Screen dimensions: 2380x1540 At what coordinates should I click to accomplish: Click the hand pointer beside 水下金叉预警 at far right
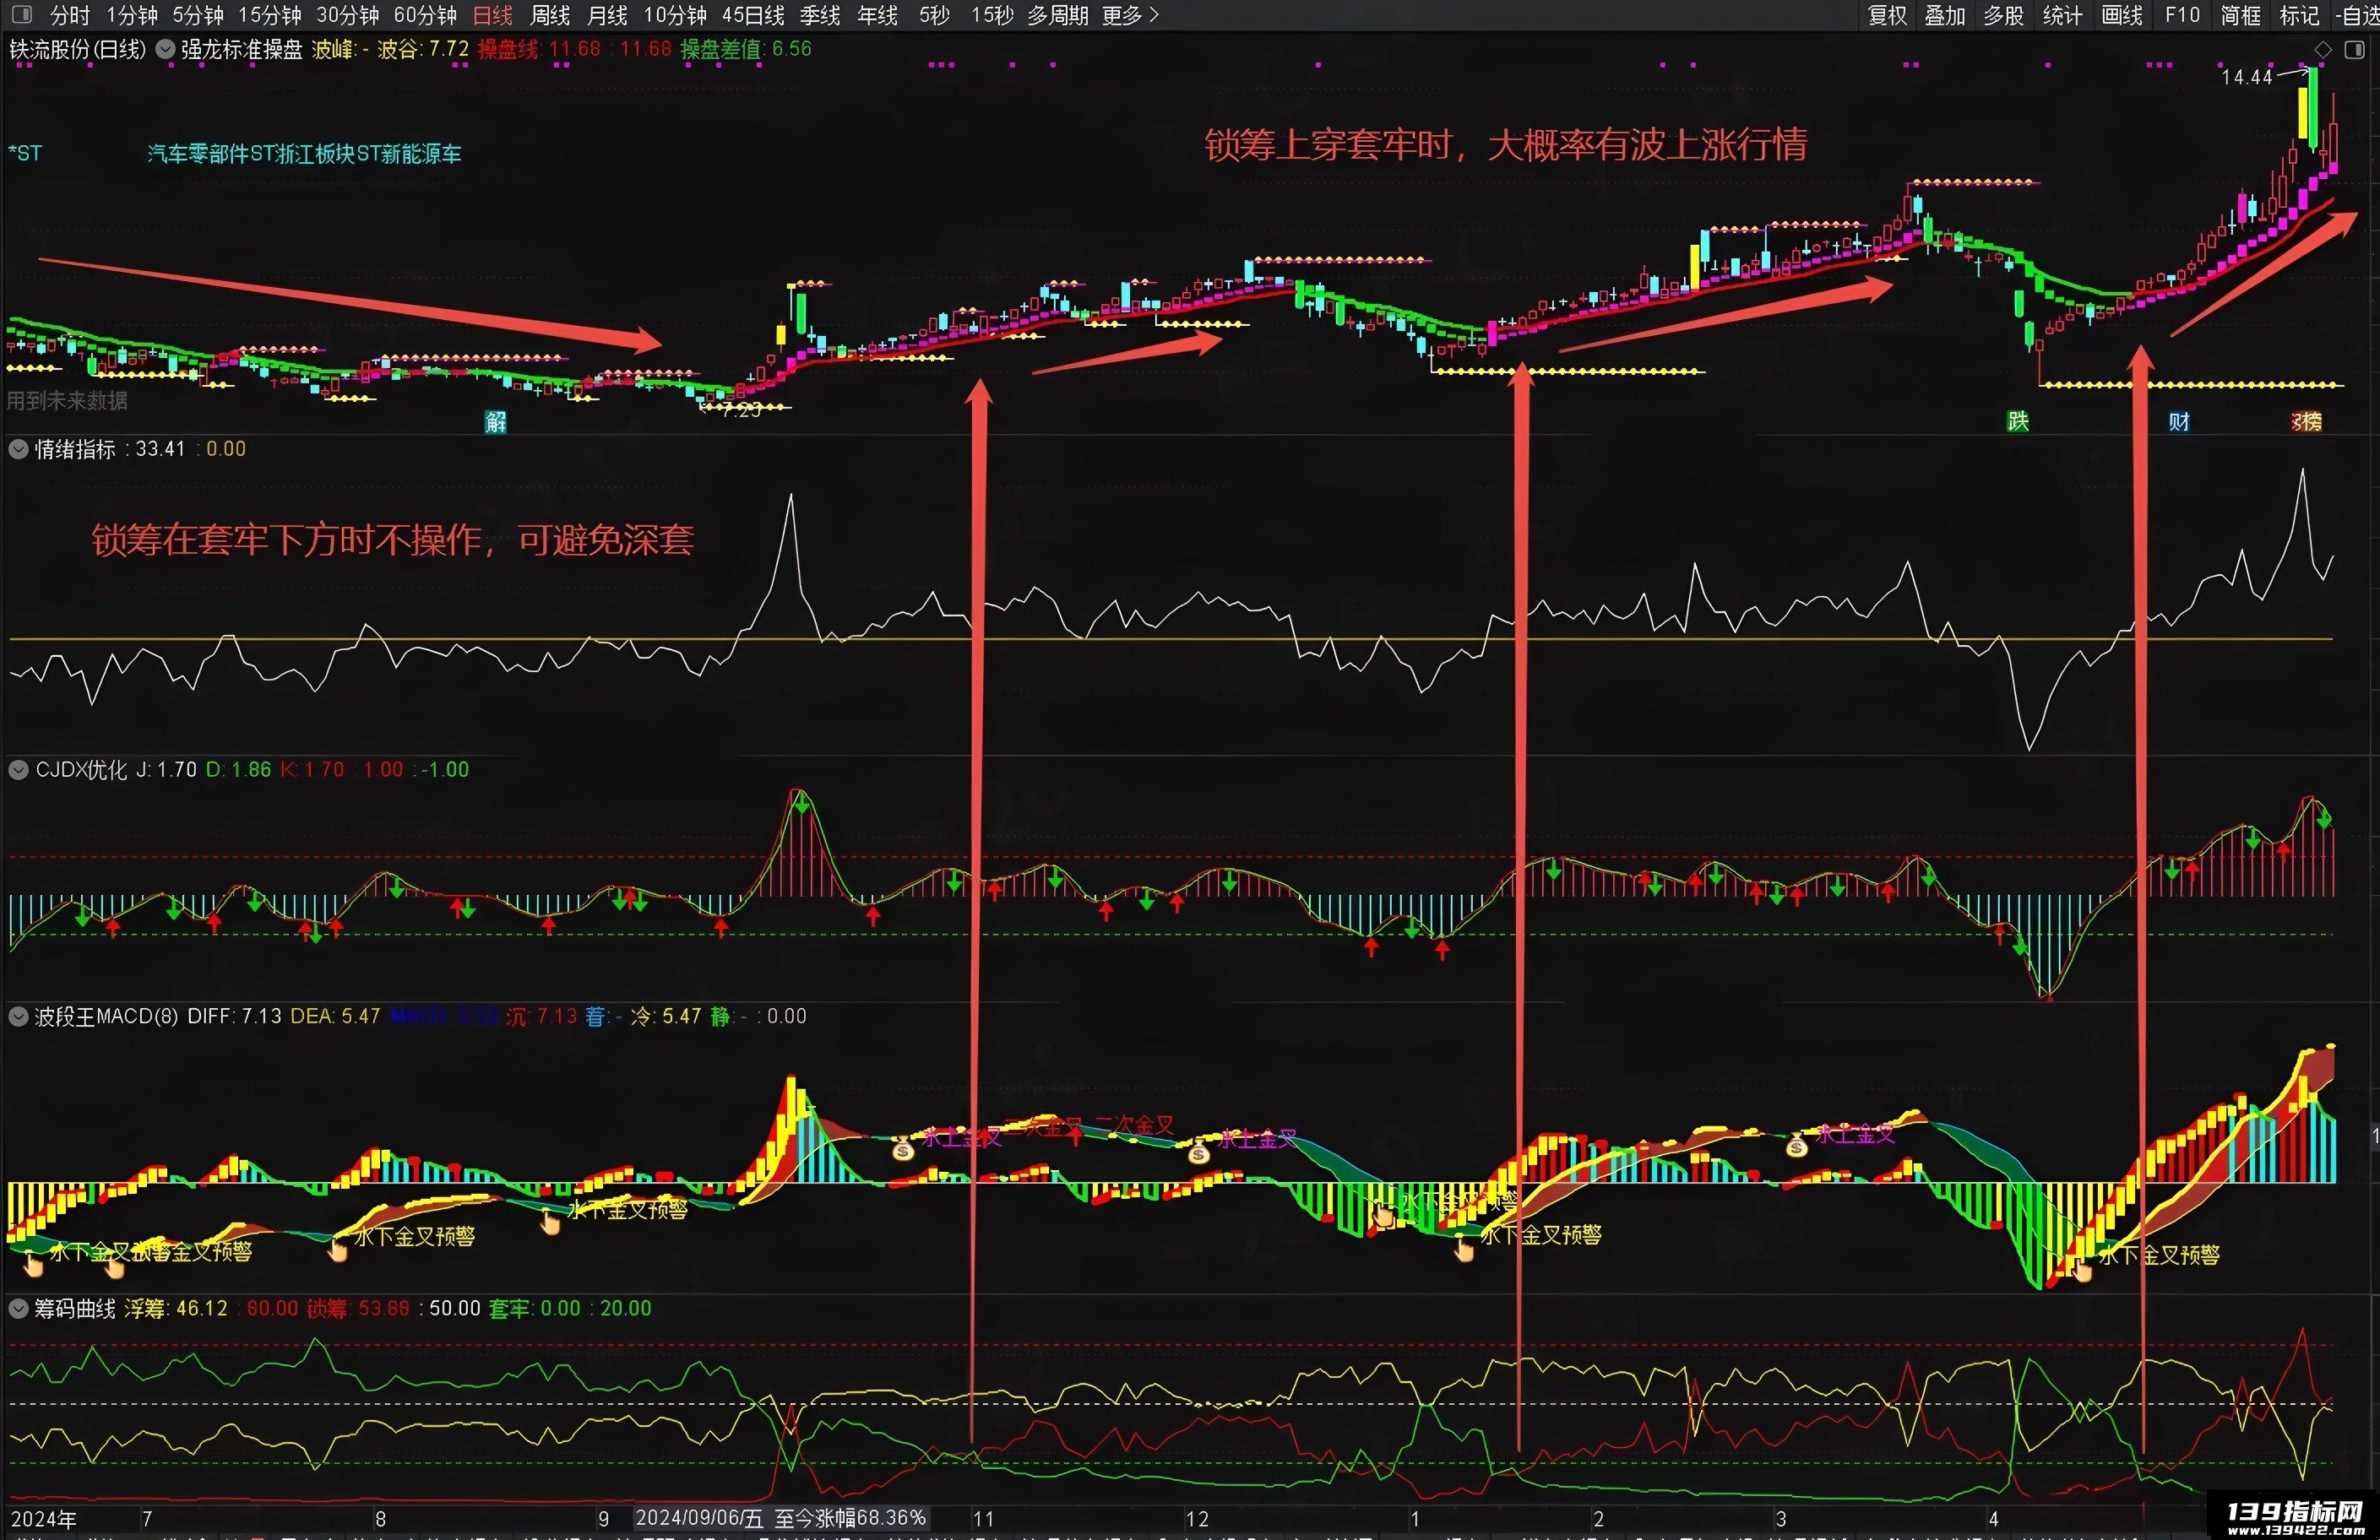pyautogui.click(x=2082, y=1271)
